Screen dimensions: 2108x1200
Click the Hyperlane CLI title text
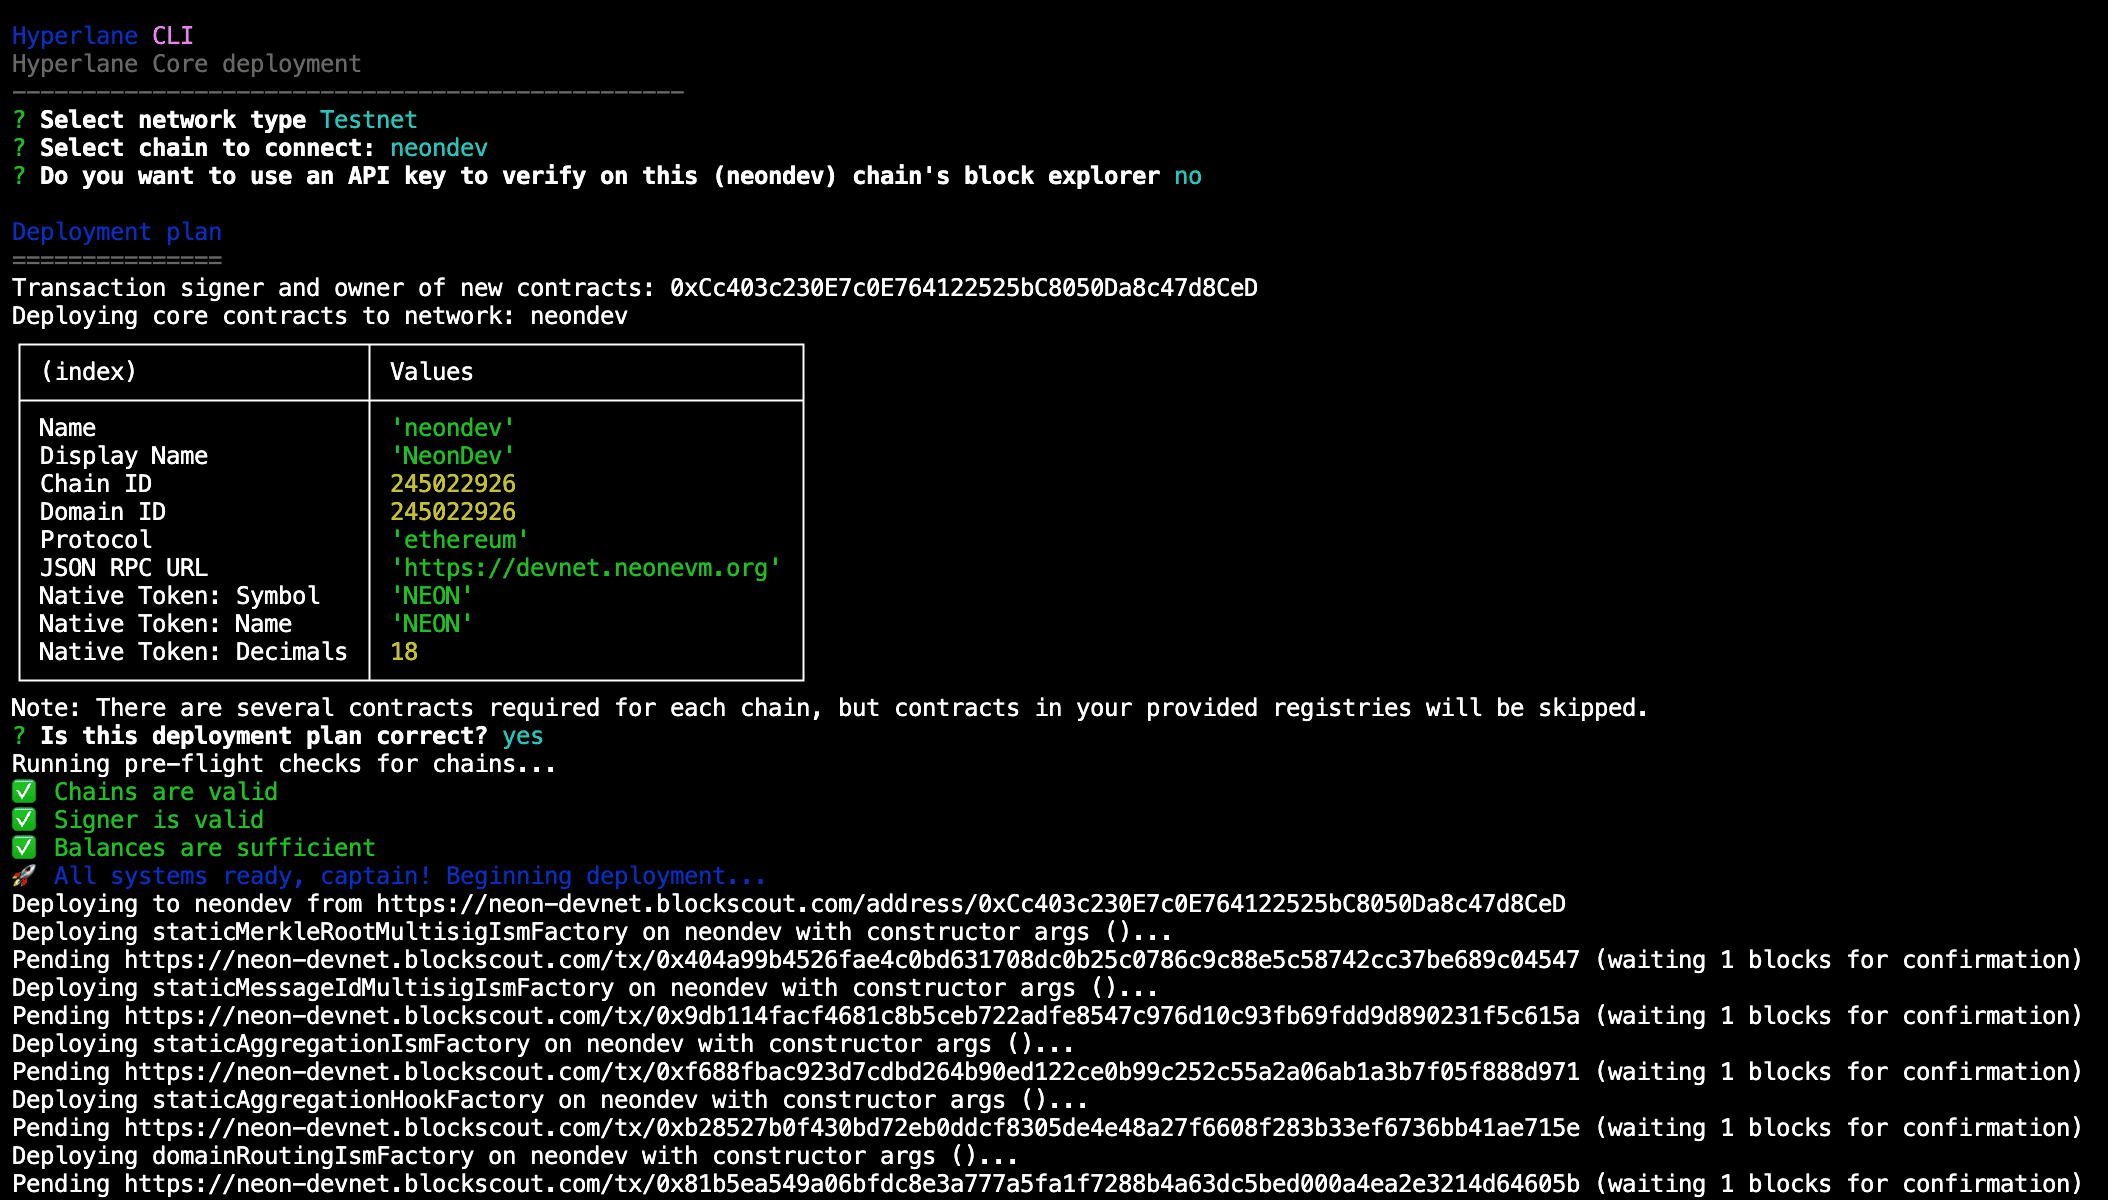tap(102, 36)
